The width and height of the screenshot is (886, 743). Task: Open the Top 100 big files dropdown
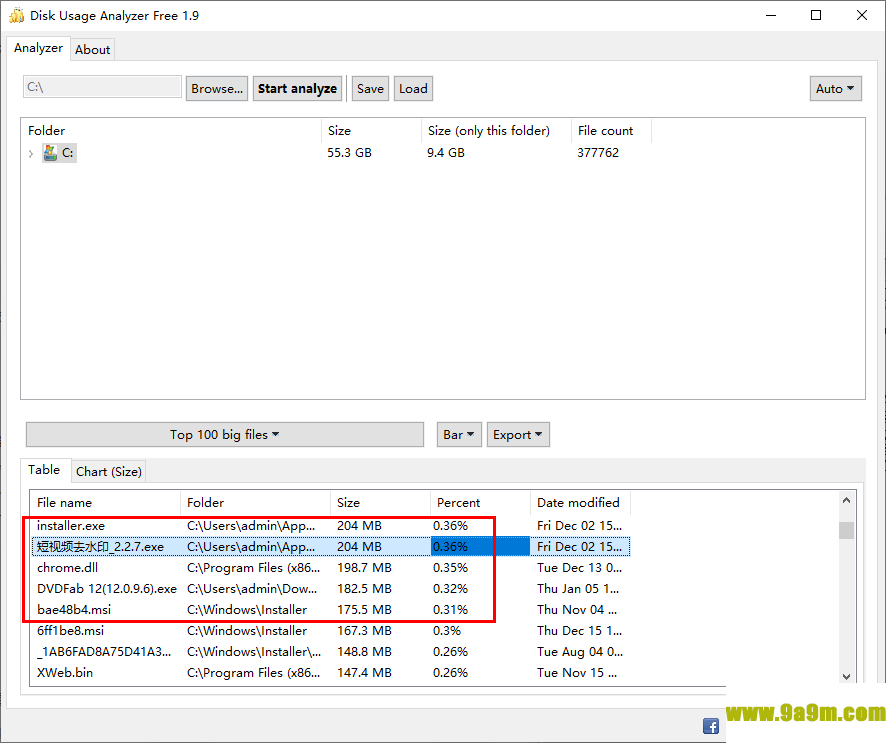pyautogui.click(x=225, y=434)
